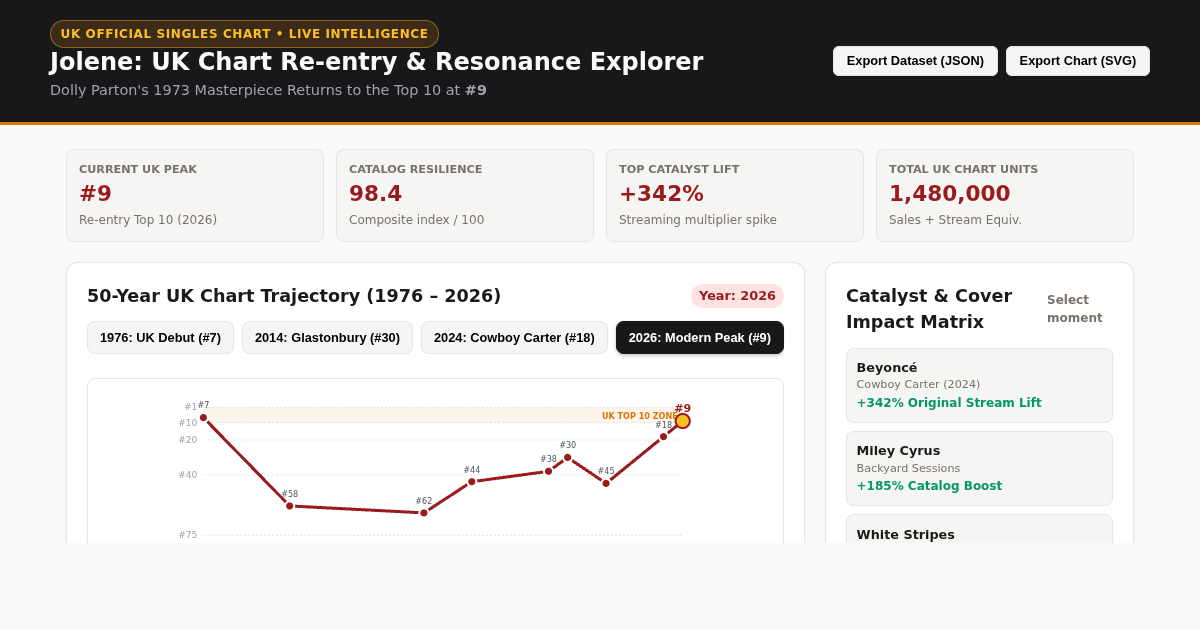Click the highlighted #9 peak marker

[683, 421]
